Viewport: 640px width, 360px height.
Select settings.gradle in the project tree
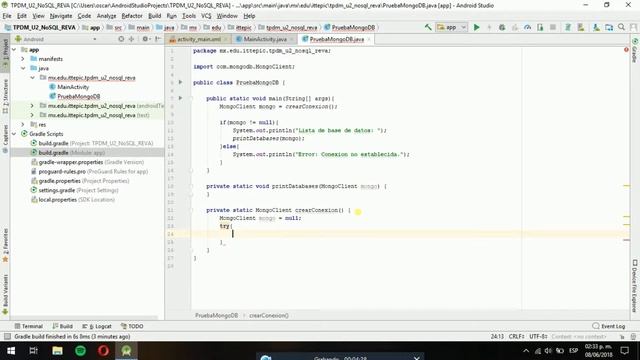point(57,190)
